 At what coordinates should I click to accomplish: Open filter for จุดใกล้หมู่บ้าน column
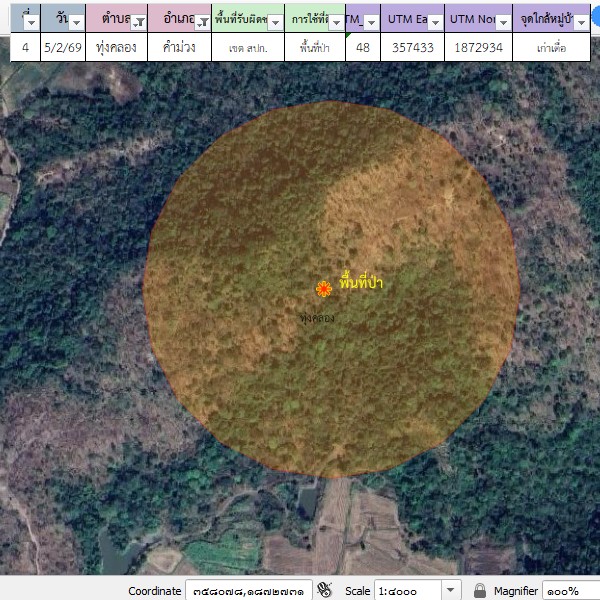pyautogui.click(x=581, y=22)
